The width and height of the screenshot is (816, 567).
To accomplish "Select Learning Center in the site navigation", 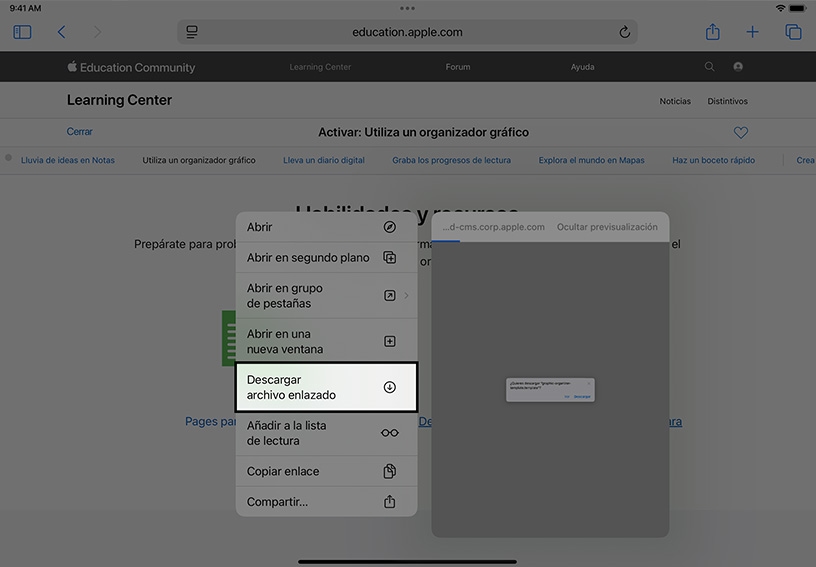I will (x=320, y=67).
